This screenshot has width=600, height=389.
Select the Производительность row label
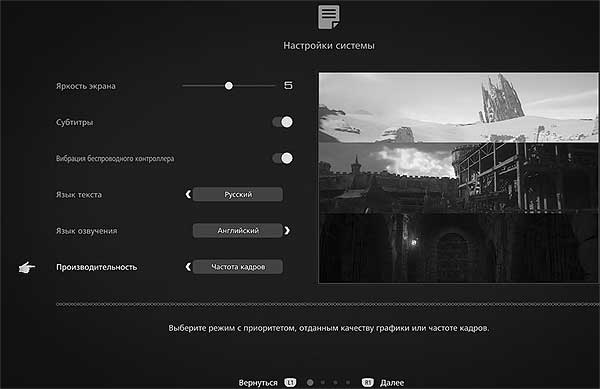tap(97, 267)
